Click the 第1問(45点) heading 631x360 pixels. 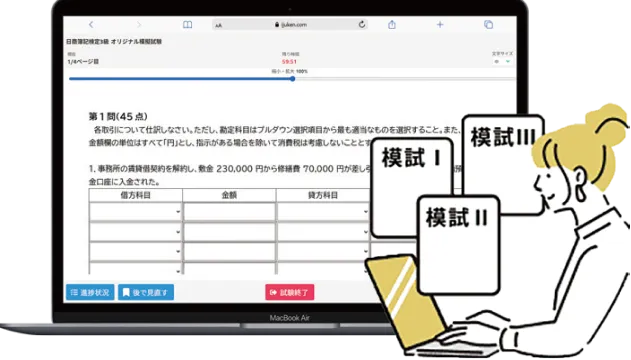118,117
